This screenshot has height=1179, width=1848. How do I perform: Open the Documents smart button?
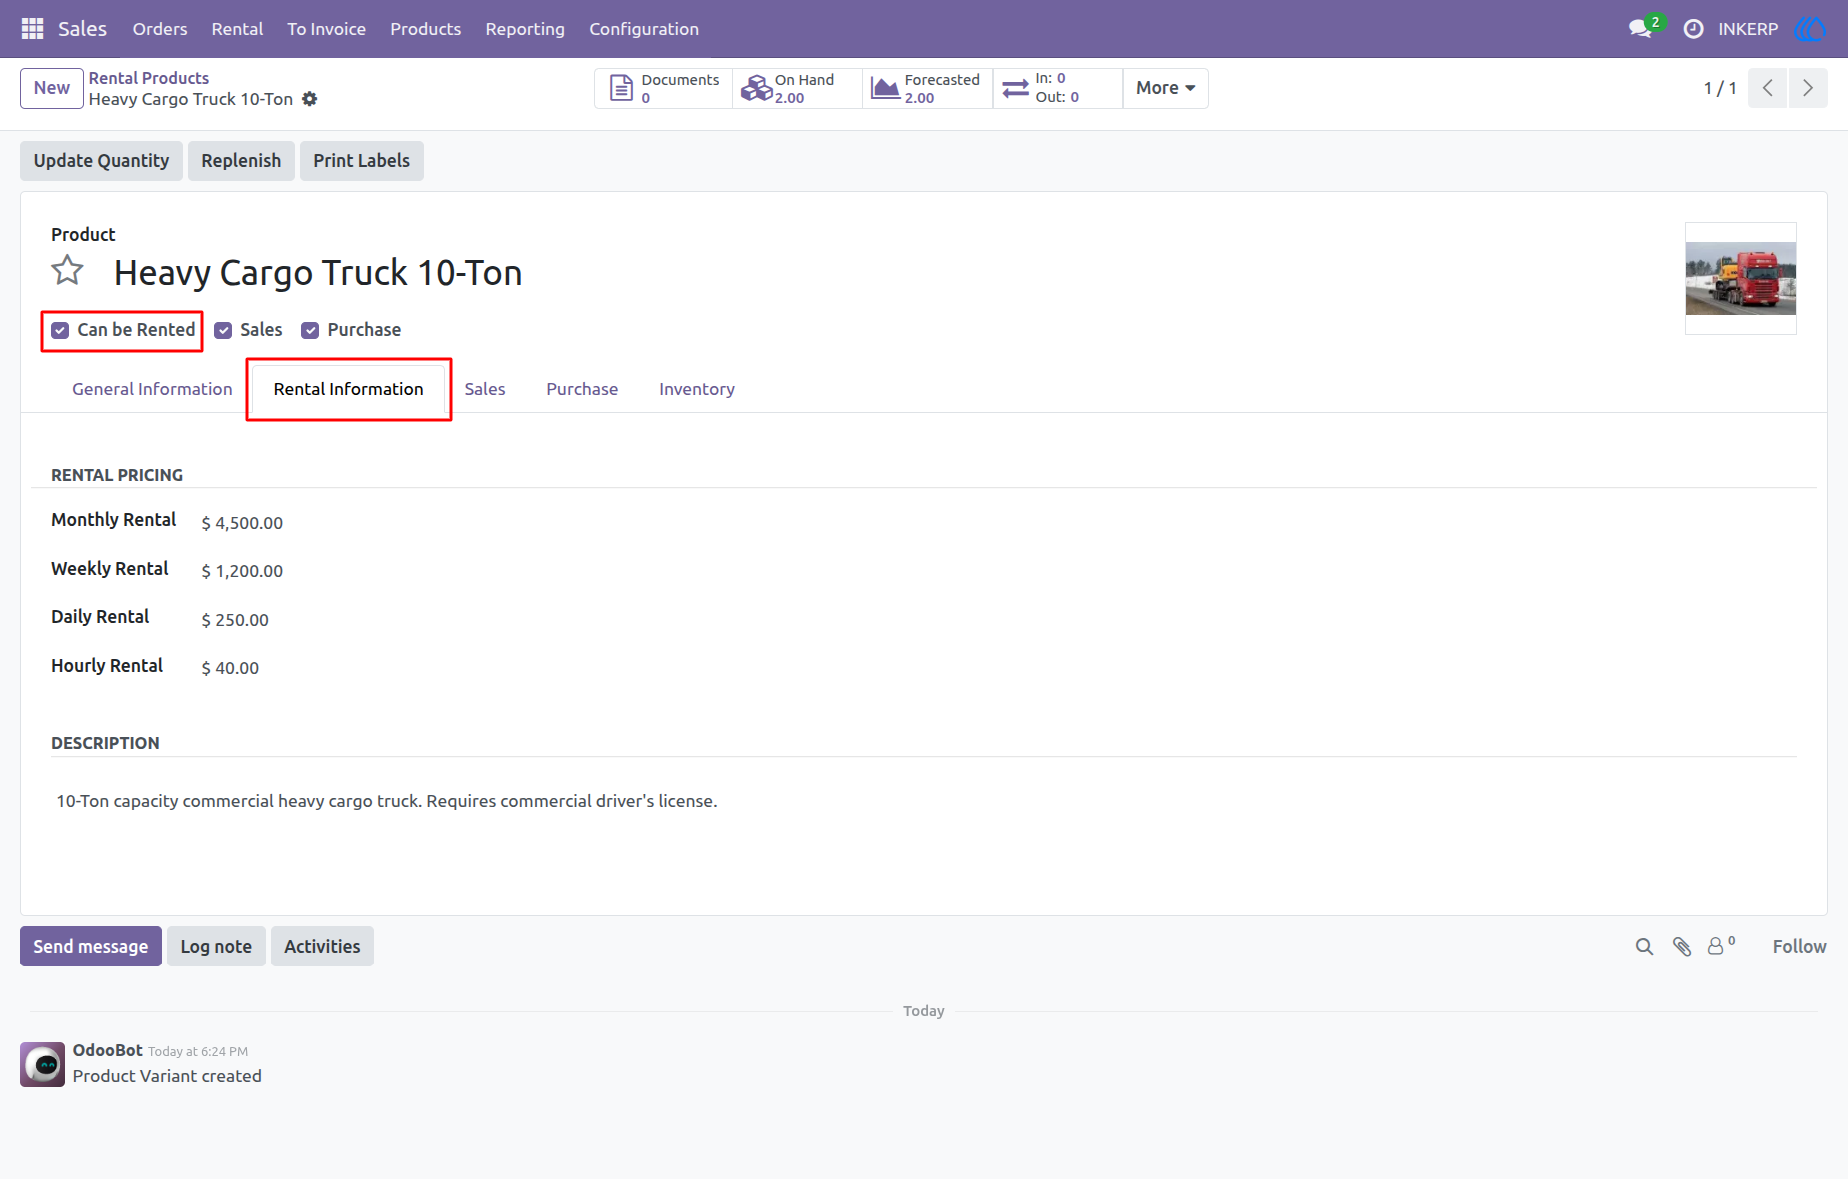664,88
